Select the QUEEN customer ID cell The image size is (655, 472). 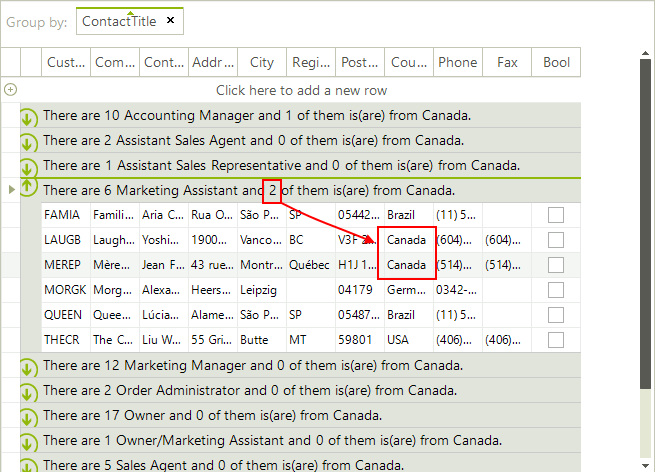(x=66, y=315)
